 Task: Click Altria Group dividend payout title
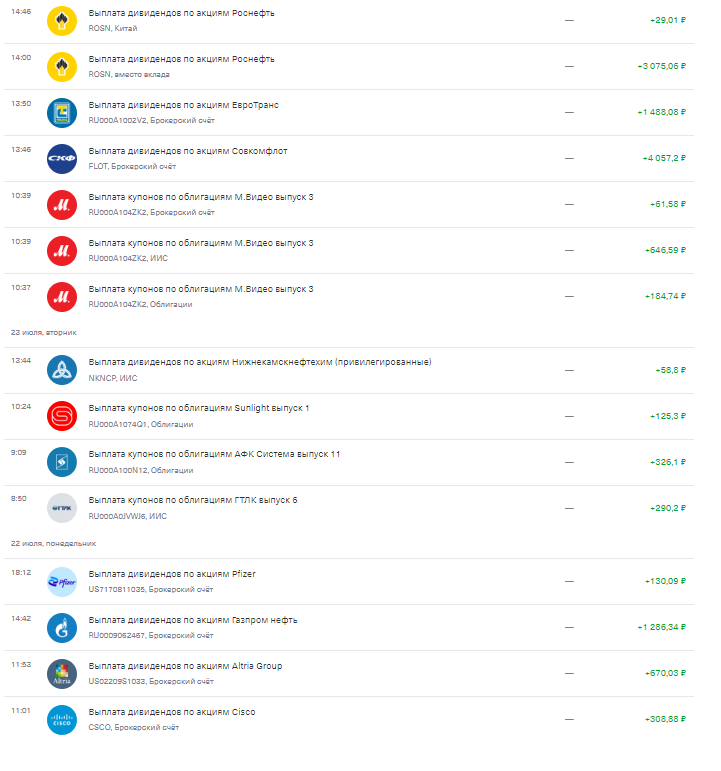pyautogui.click(x=185, y=666)
